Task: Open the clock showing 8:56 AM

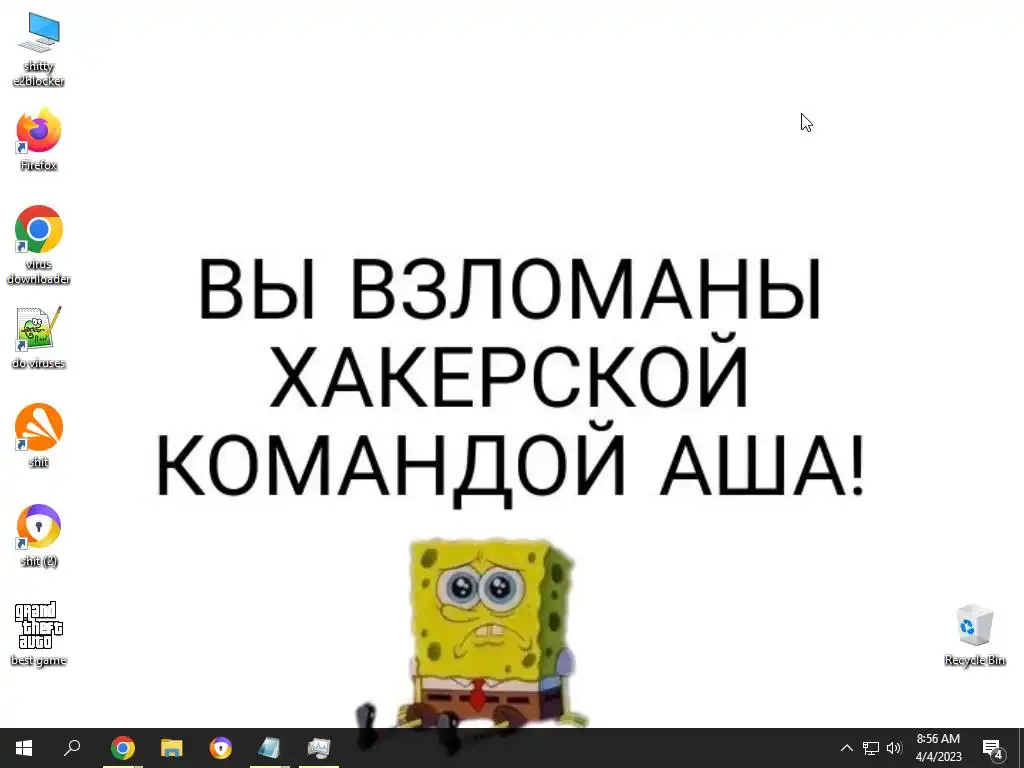Action: pos(938,748)
